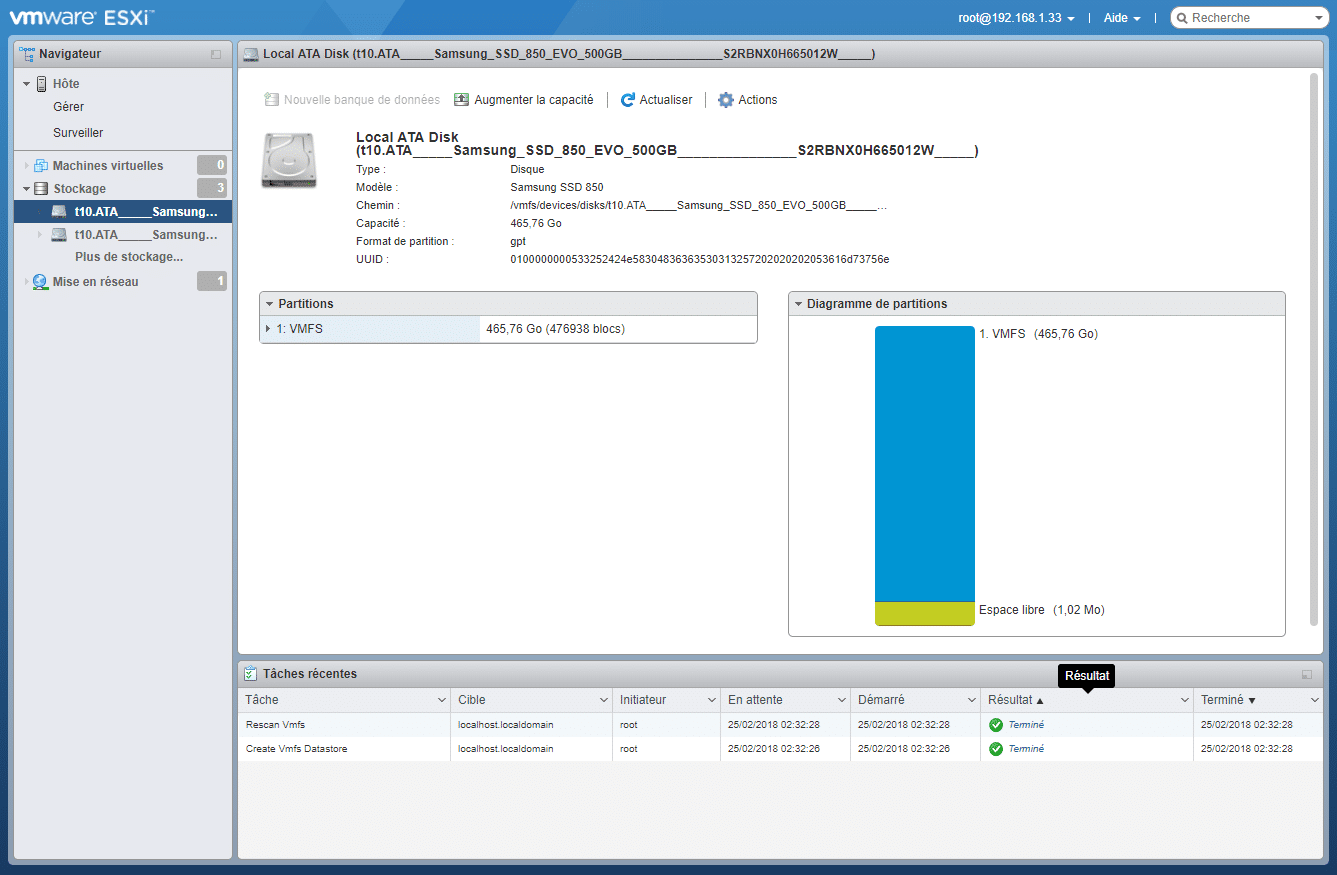This screenshot has width=1337, height=875.
Task: Open the Actions gear menu
Action: tap(726, 100)
